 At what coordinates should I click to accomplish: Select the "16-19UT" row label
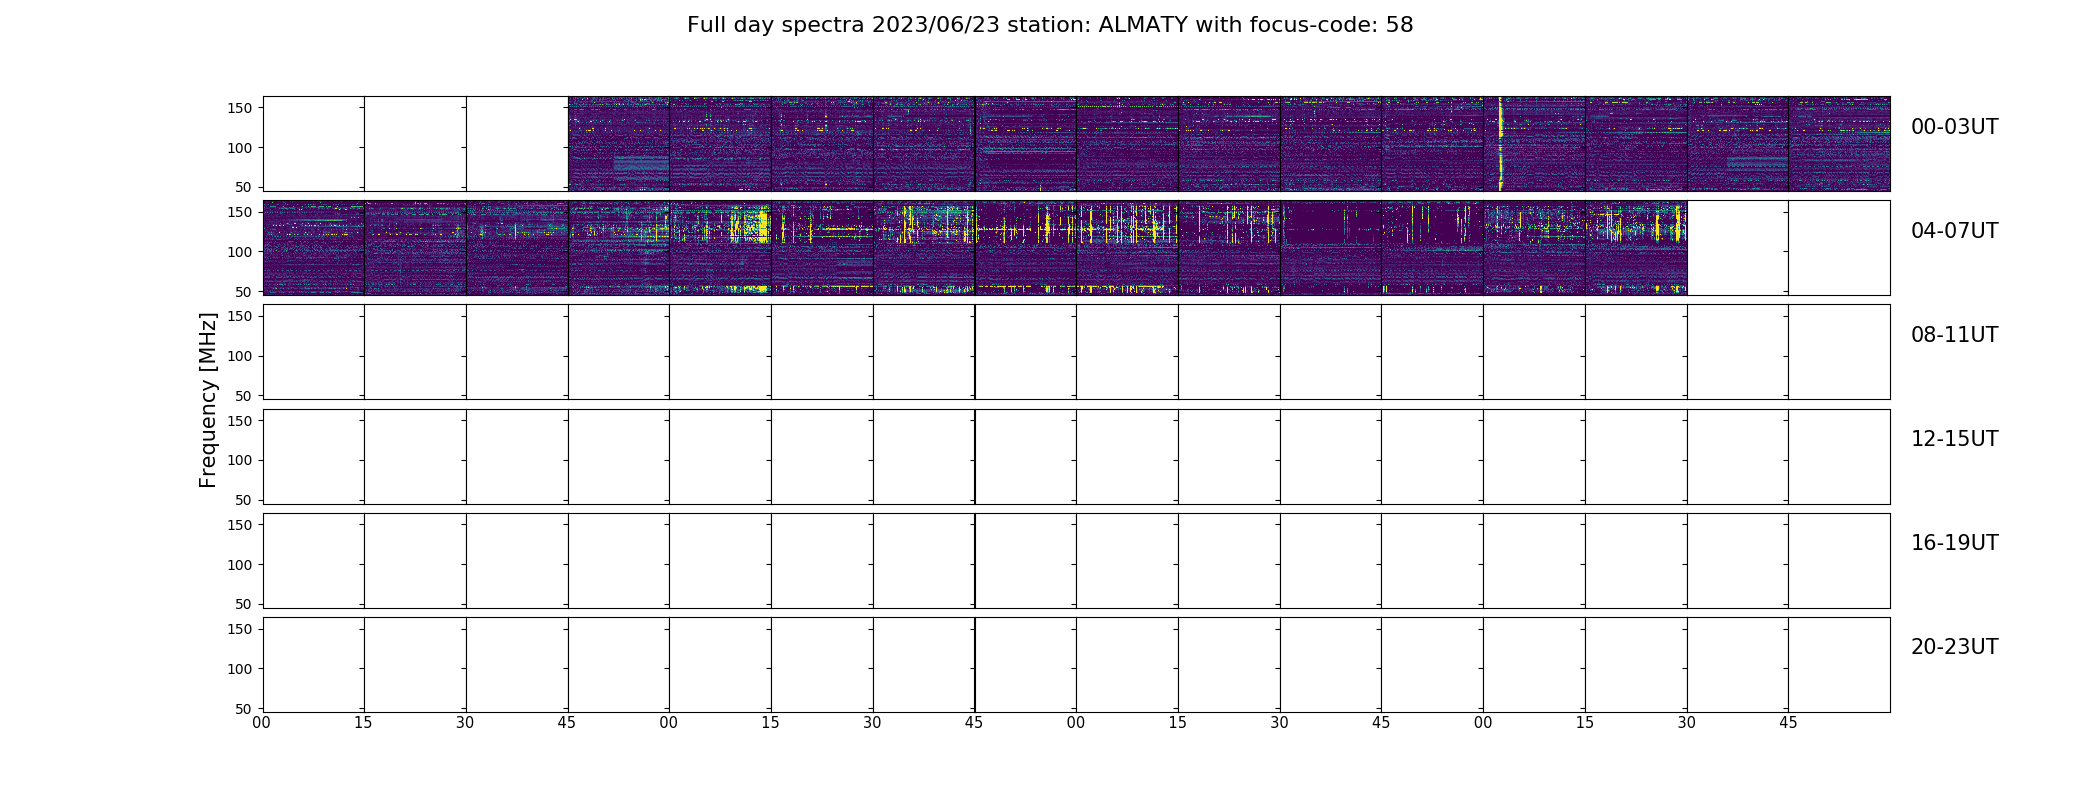tap(1954, 543)
